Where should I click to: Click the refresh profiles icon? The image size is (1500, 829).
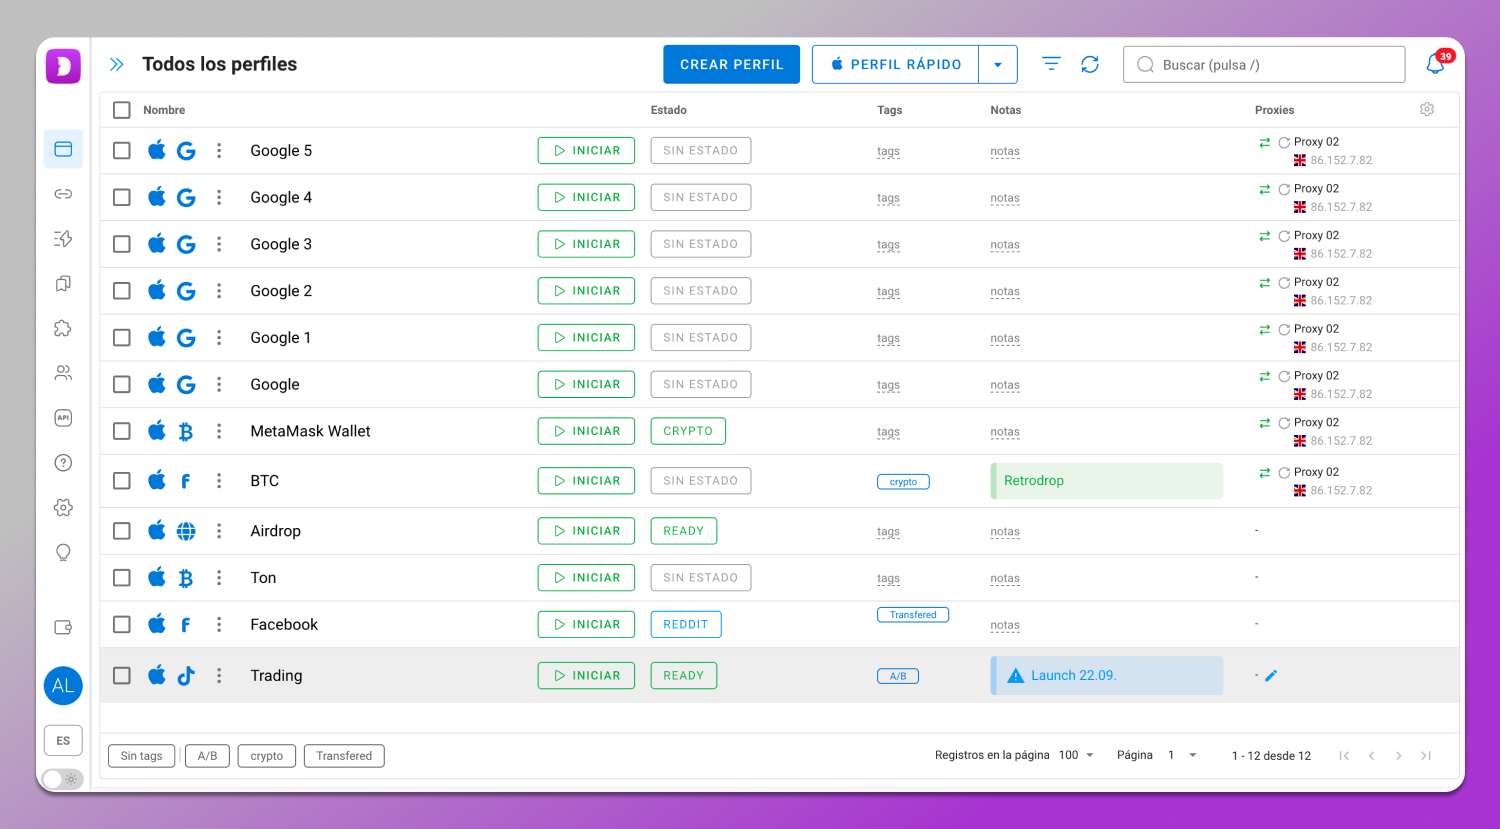point(1090,64)
